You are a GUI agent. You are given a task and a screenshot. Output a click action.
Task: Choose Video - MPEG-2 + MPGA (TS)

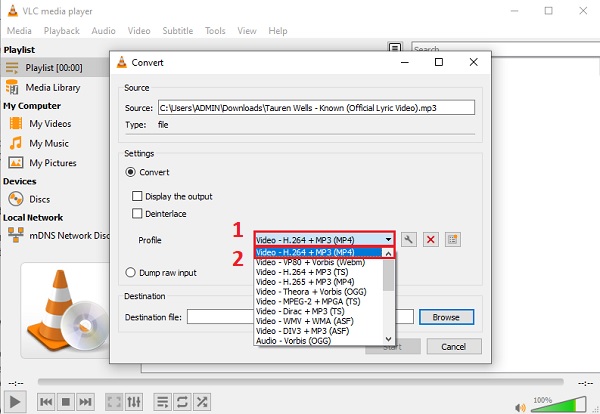tap(318, 302)
